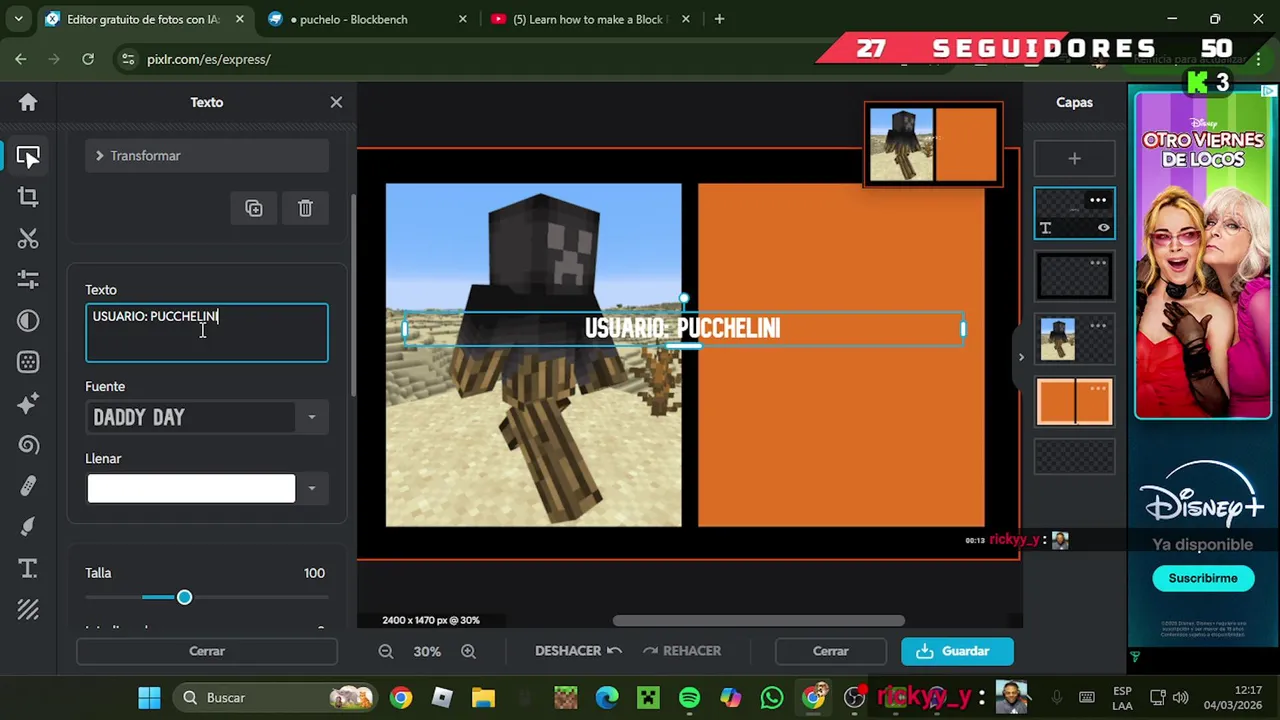Screen dimensions: 1280x720
Task: Reload the page in Chrome
Action: [x=88, y=59]
